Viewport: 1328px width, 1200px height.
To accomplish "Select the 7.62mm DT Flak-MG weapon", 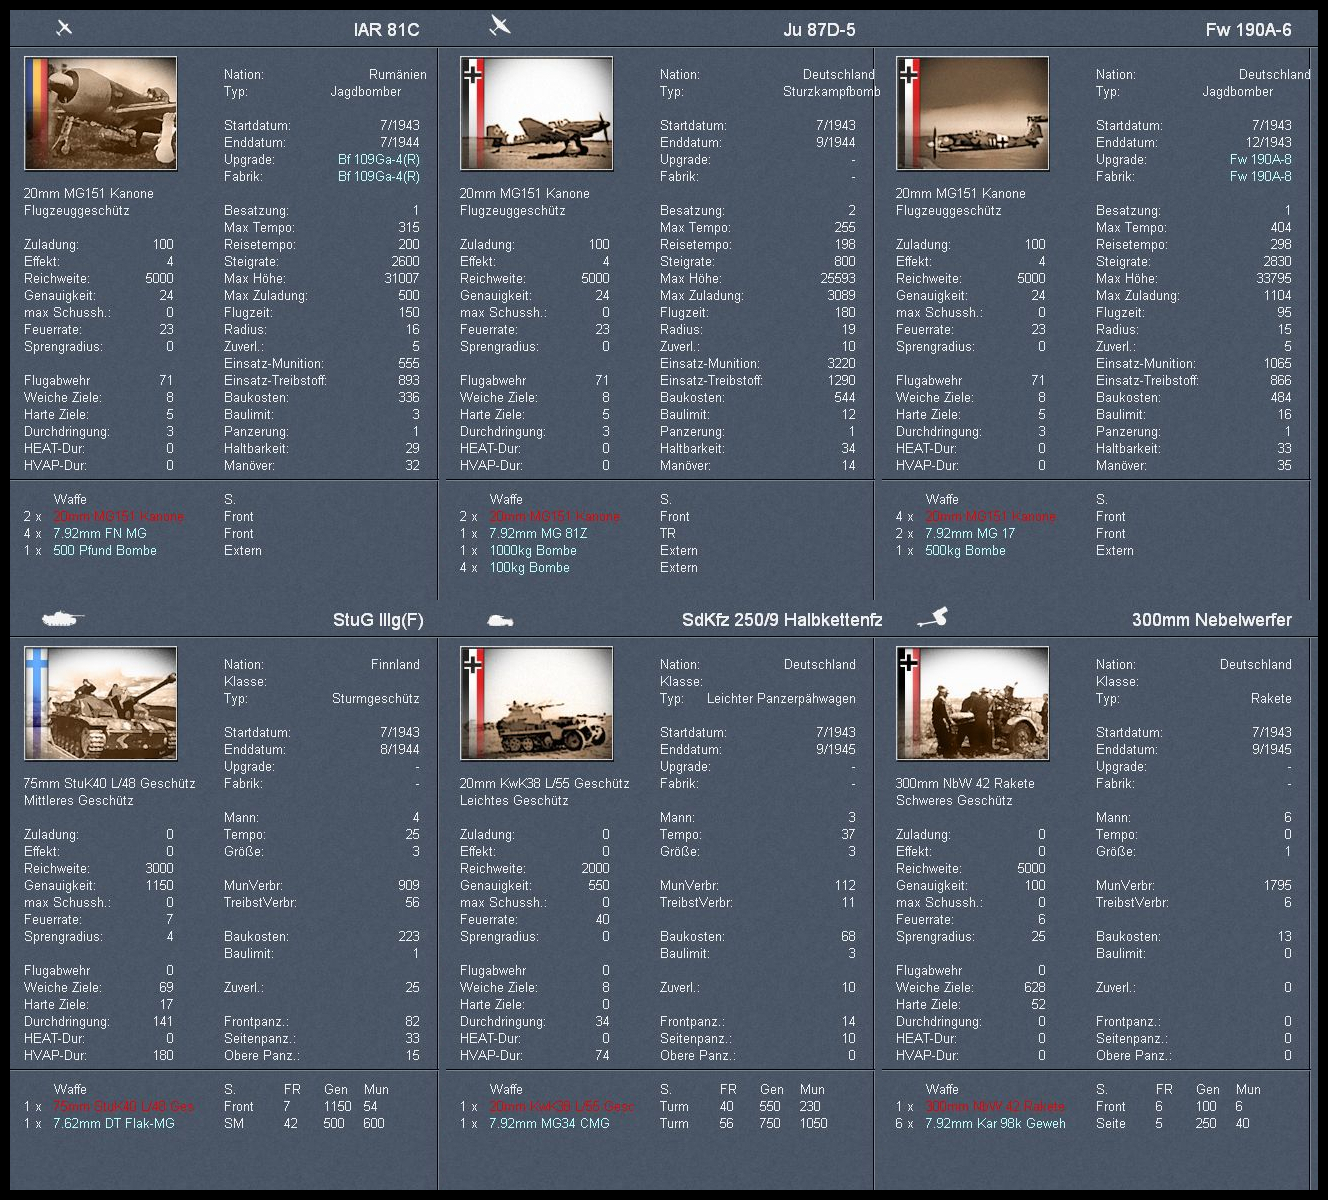I will (114, 1124).
